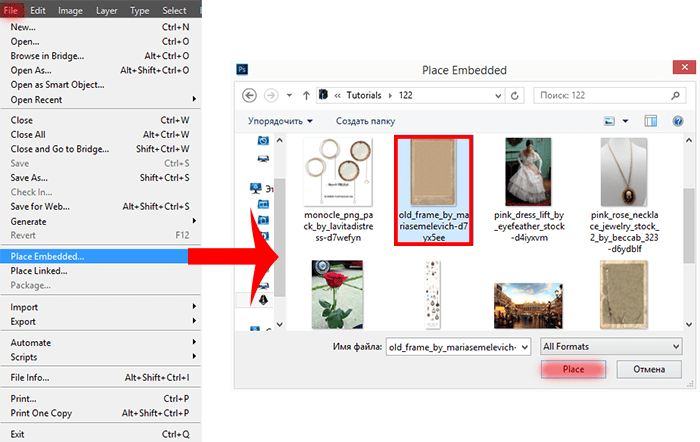Viewport: 700px width, 442px height.
Task: Click the Forward arrow in file dialog
Action: tap(271, 96)
